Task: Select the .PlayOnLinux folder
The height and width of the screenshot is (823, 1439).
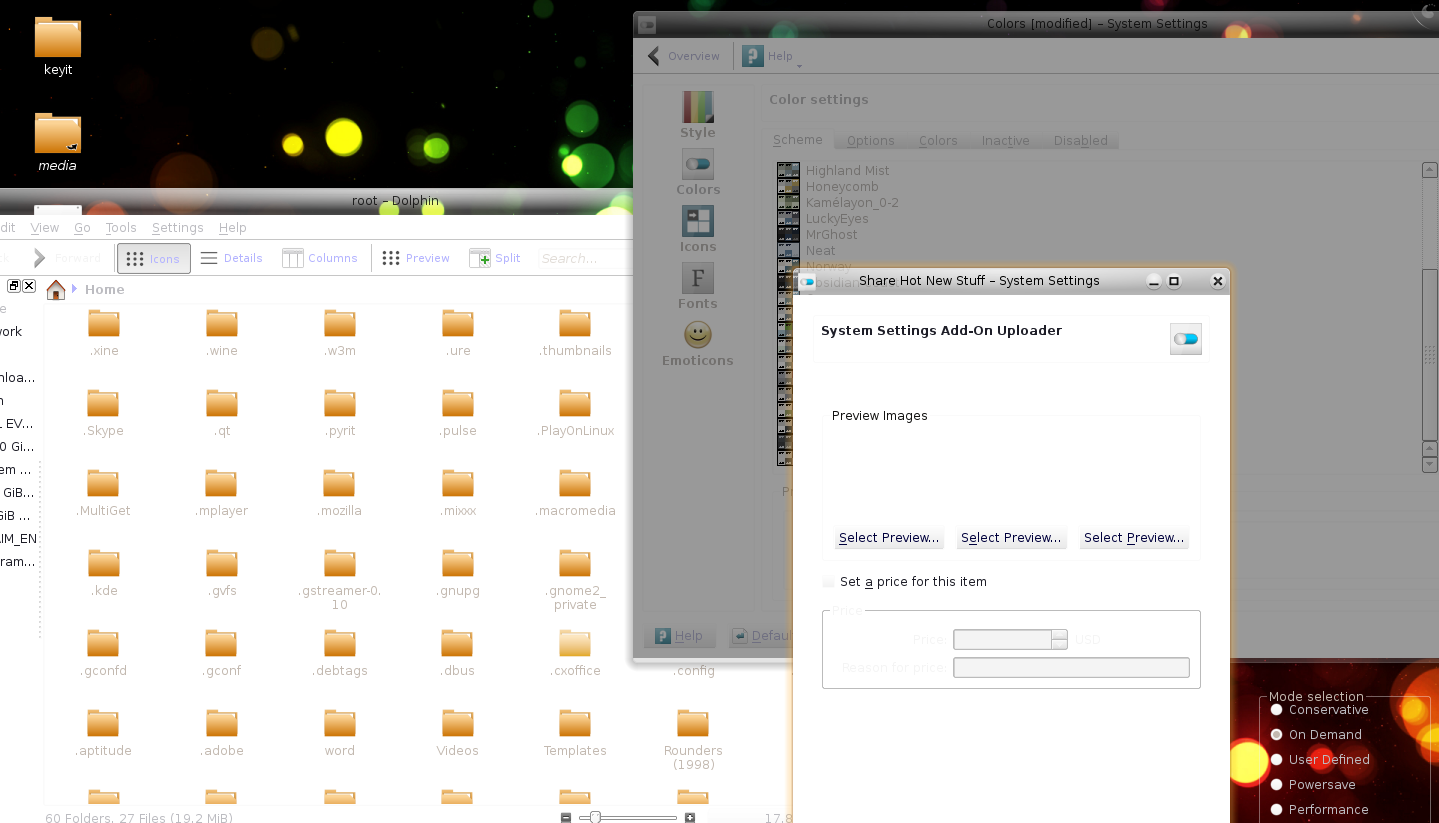Action: click(x=575, y=413)
